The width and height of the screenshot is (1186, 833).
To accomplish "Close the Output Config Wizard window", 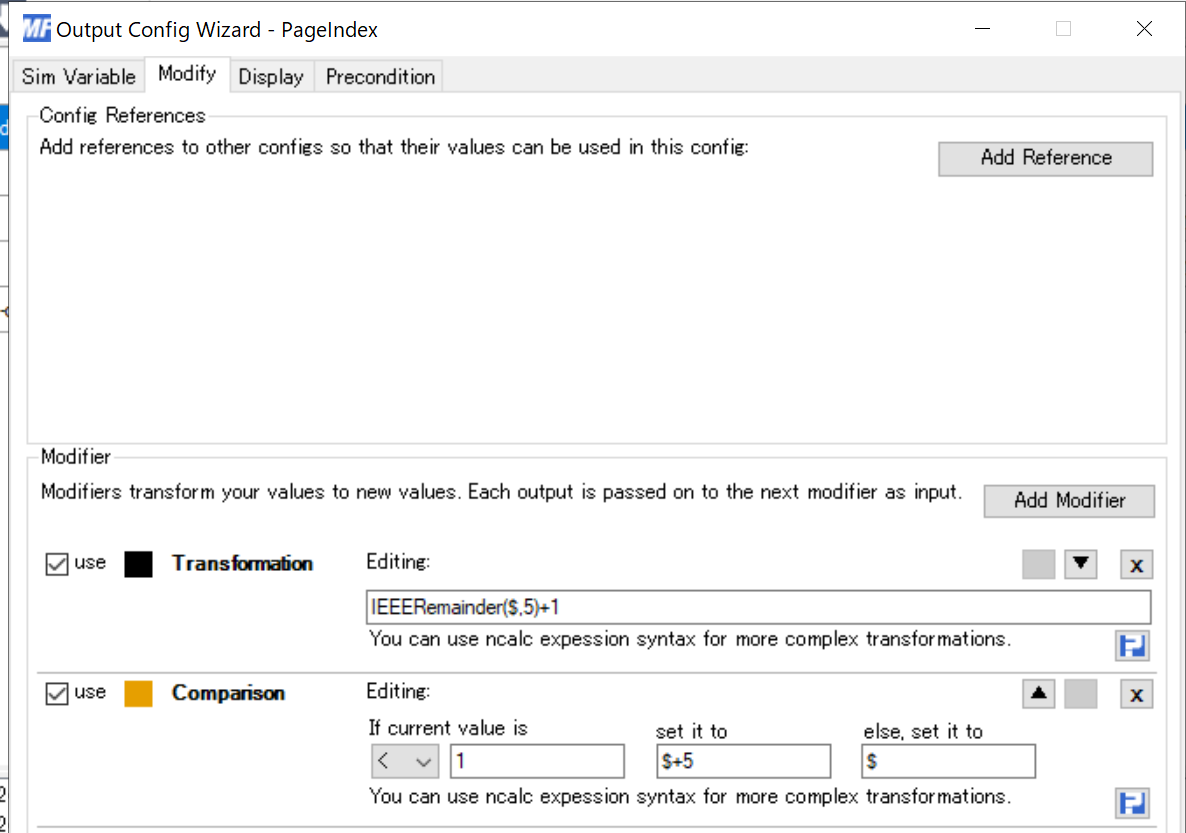I will point(1144,29).
